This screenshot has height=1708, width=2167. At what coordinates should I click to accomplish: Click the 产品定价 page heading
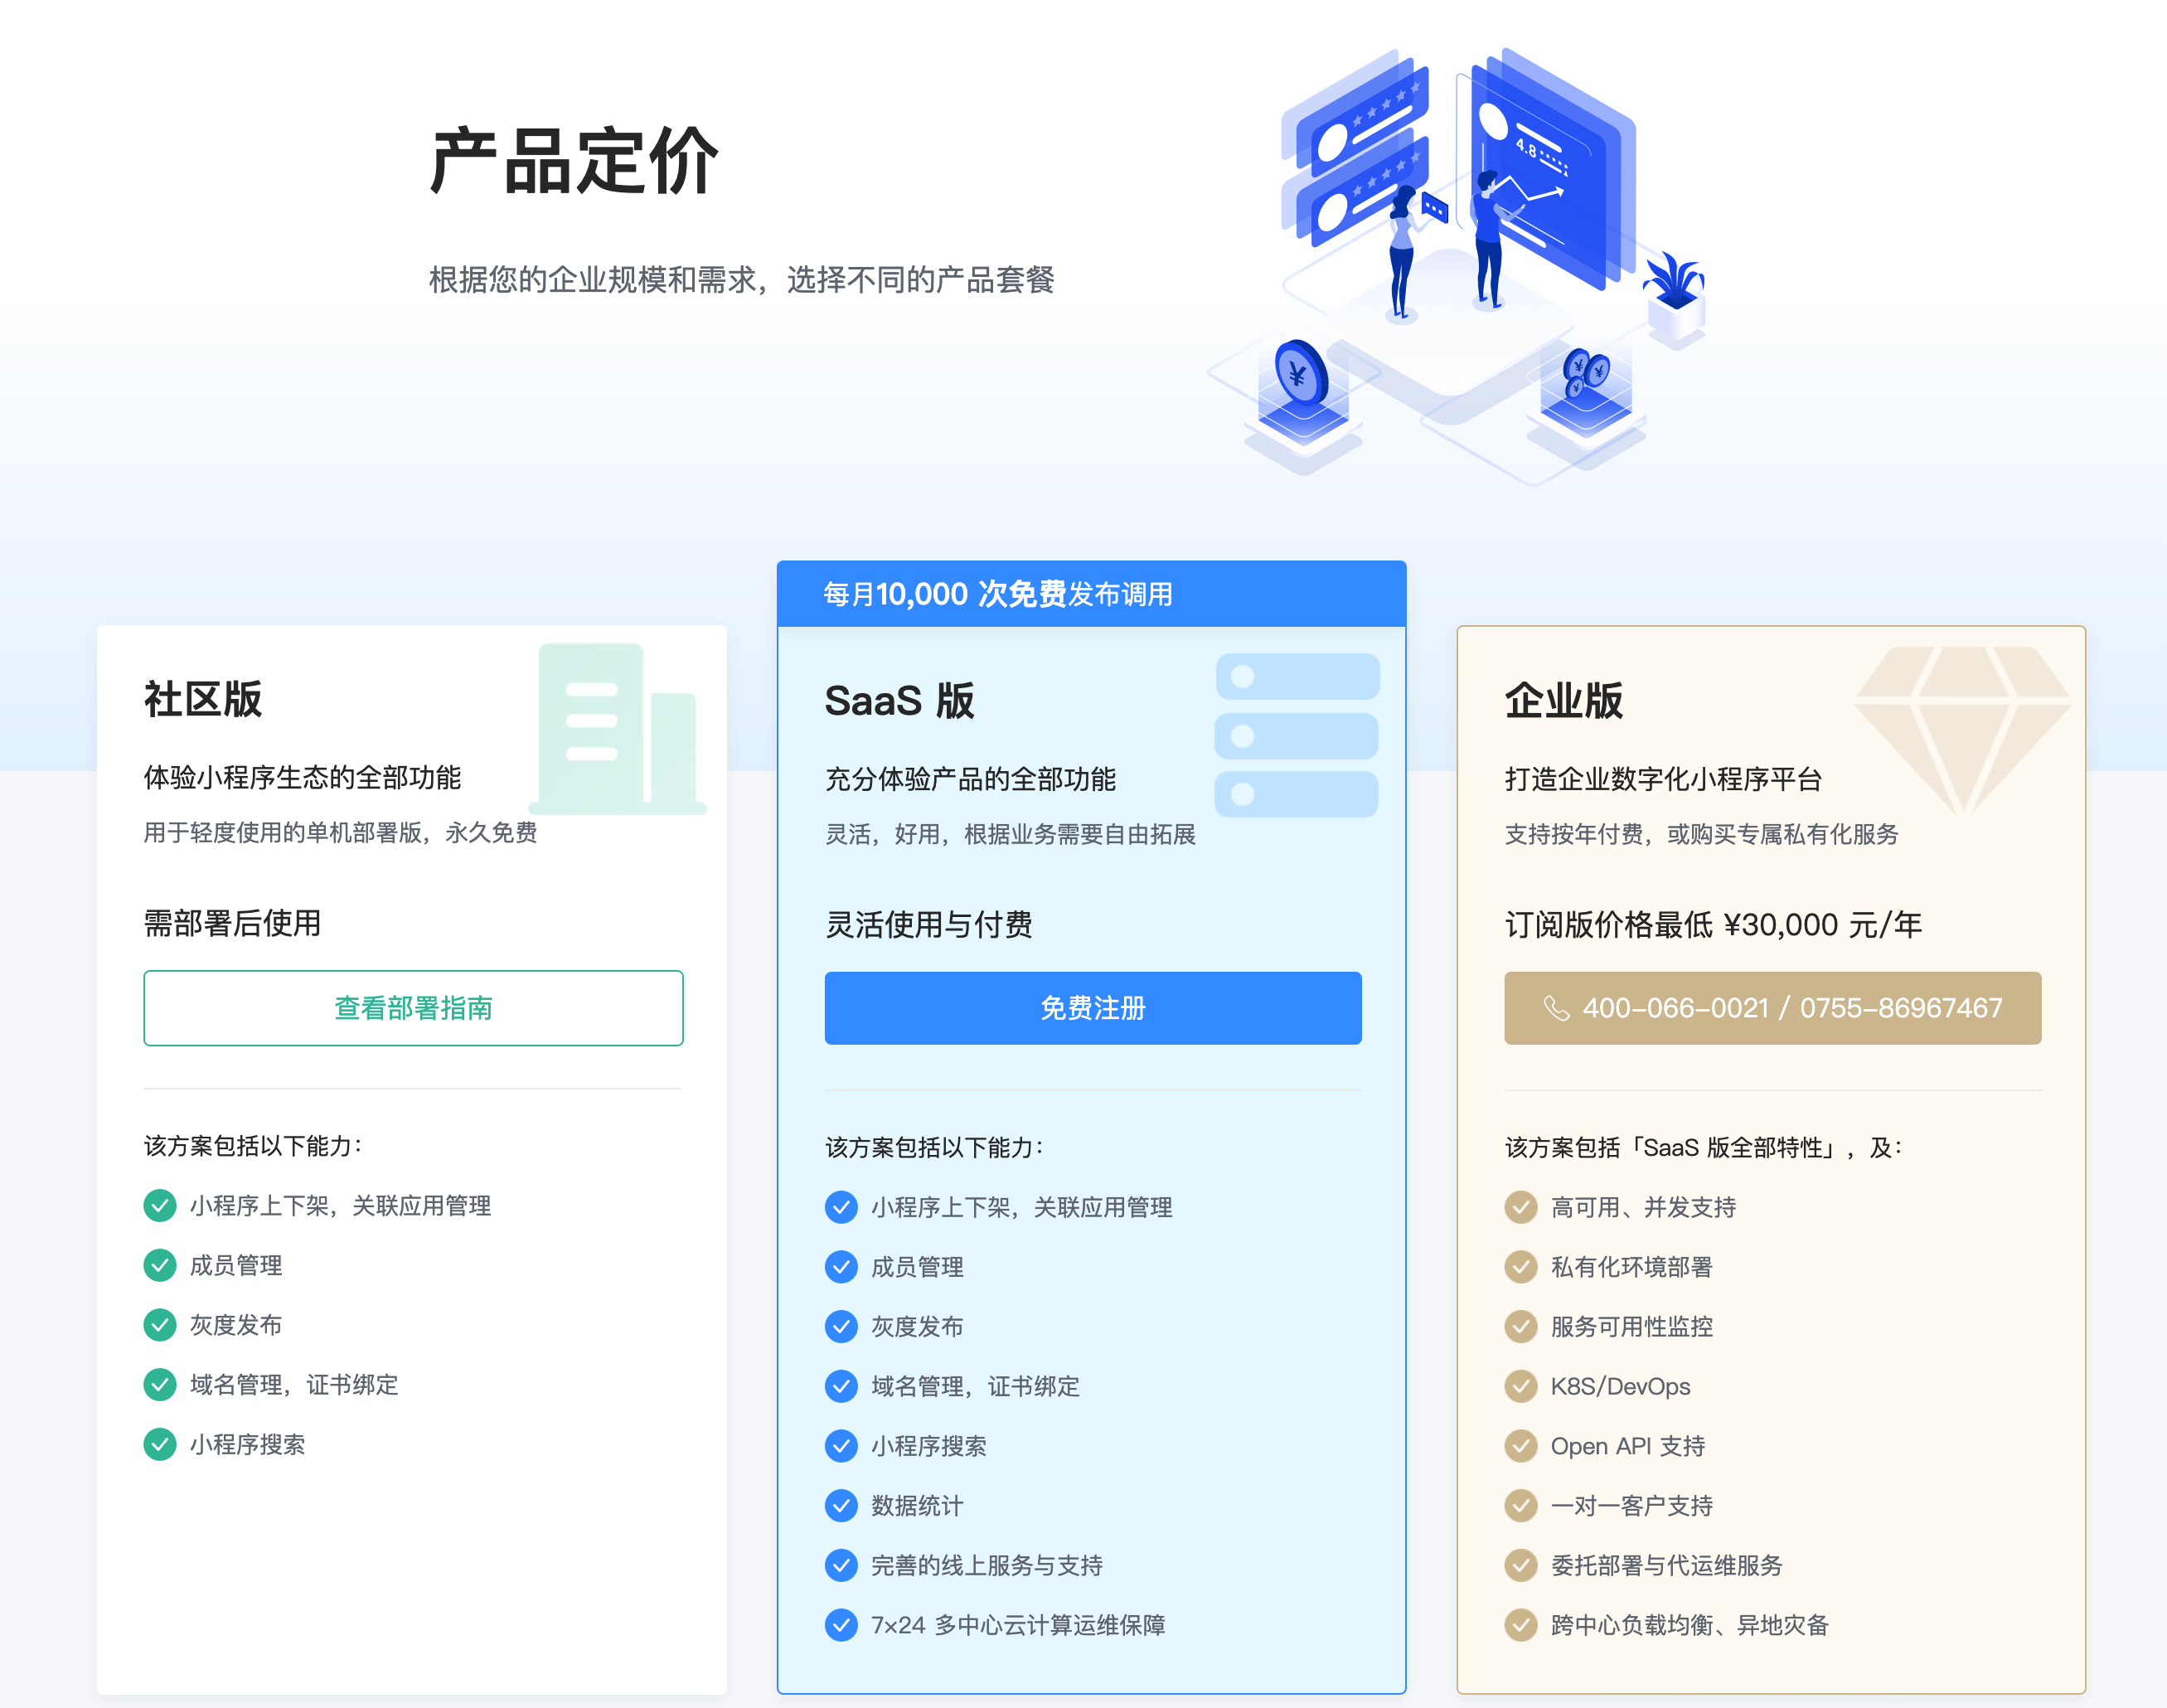pos(574,161)
